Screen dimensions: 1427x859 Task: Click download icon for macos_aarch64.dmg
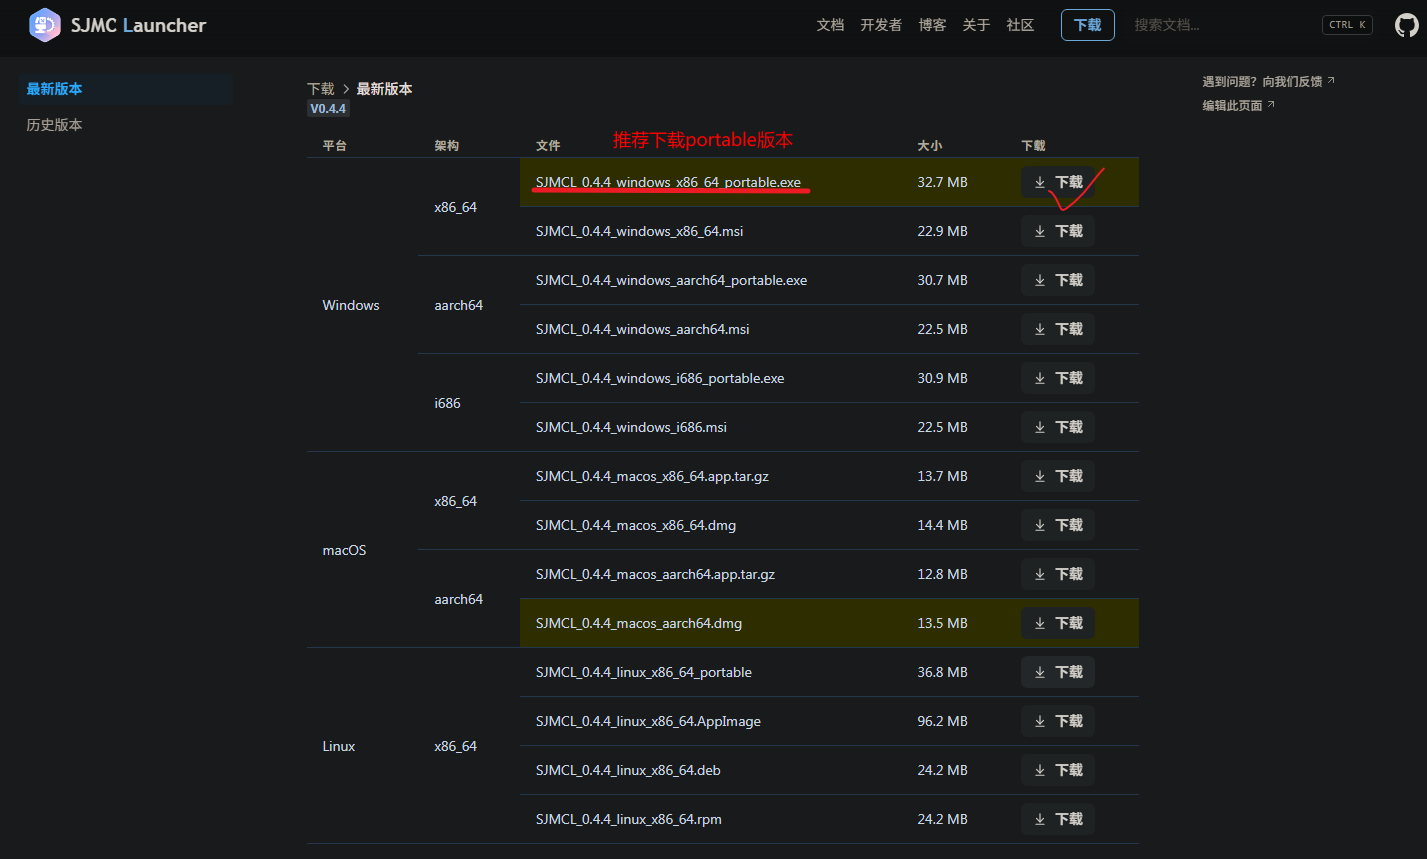(1040, 623)
